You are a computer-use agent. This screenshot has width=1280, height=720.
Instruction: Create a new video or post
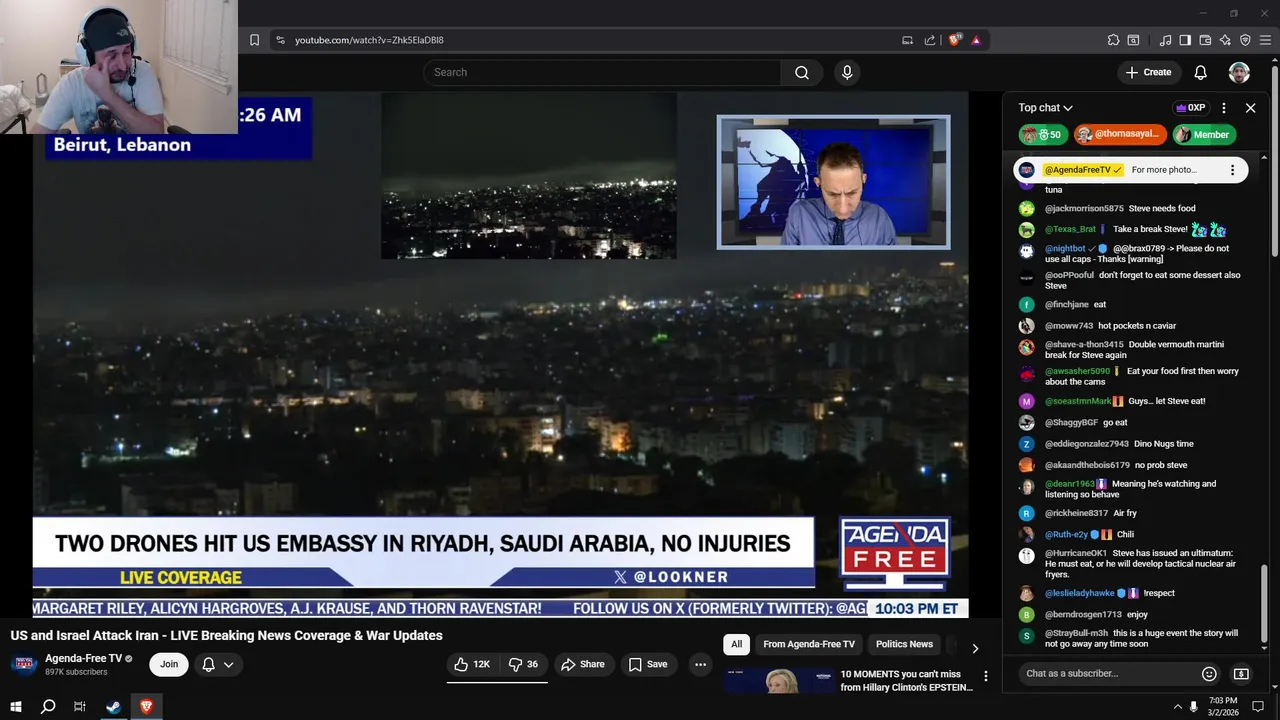pyautogui.click(x=1148, y=72)
